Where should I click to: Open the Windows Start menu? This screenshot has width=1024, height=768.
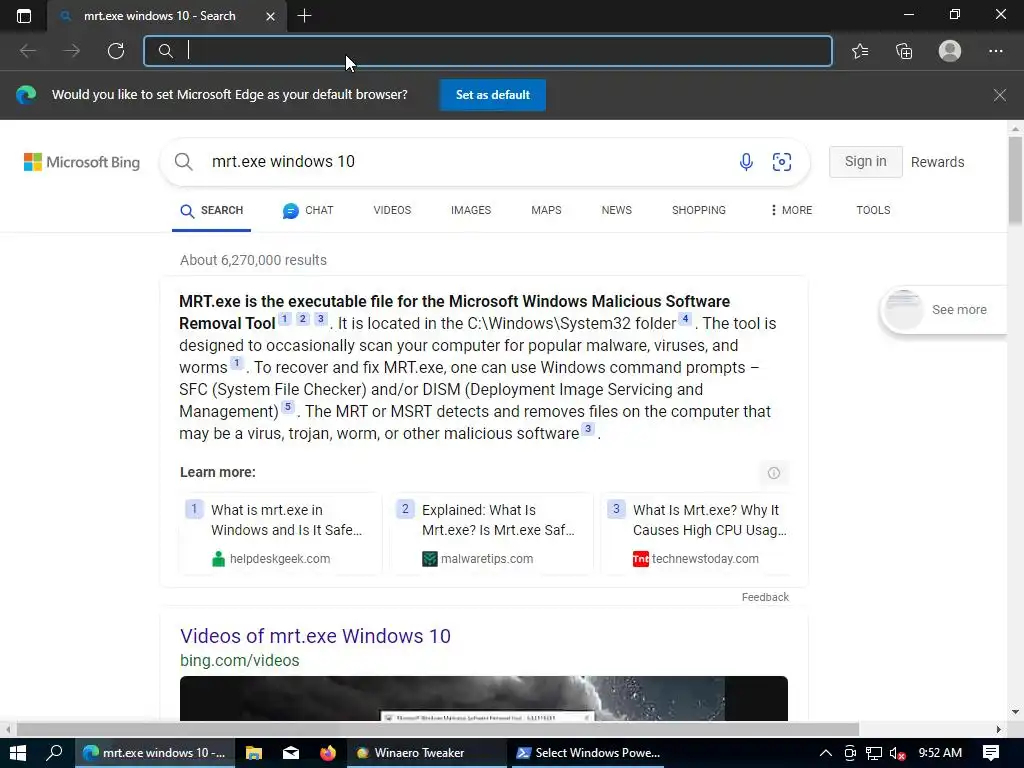pos(18,753)
